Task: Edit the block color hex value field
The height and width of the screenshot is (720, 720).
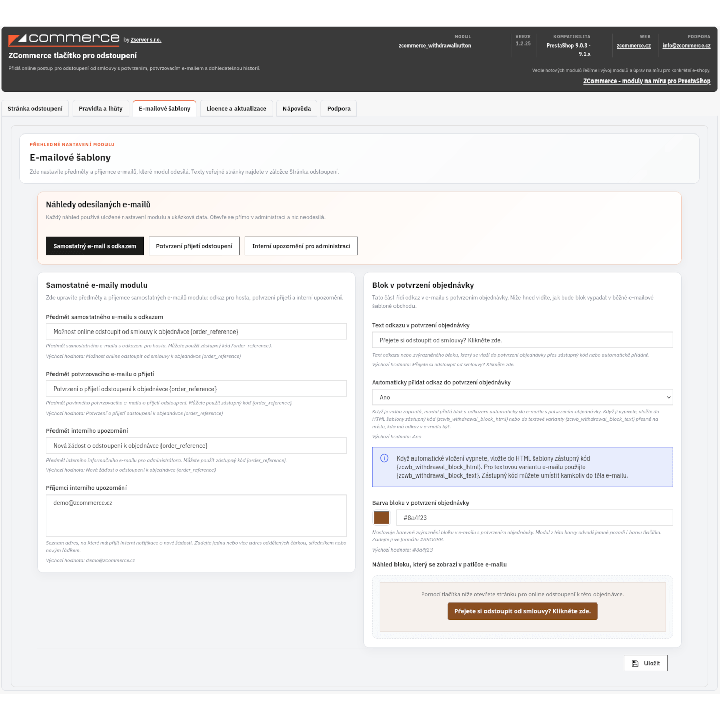Action: click(x=534, y=518)
